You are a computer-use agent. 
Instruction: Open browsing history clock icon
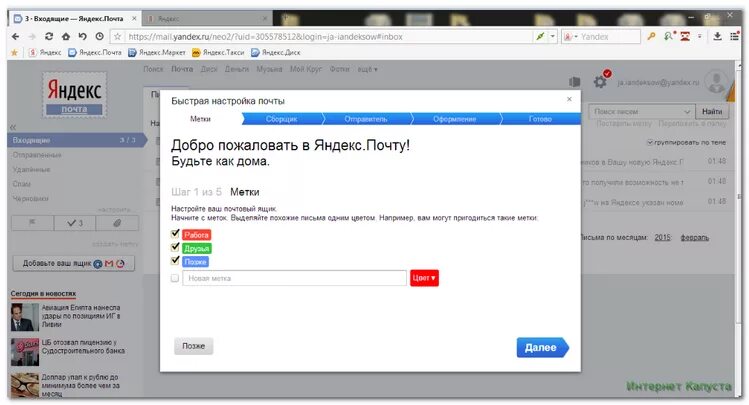pyautogui.click(x=99, y=37)
